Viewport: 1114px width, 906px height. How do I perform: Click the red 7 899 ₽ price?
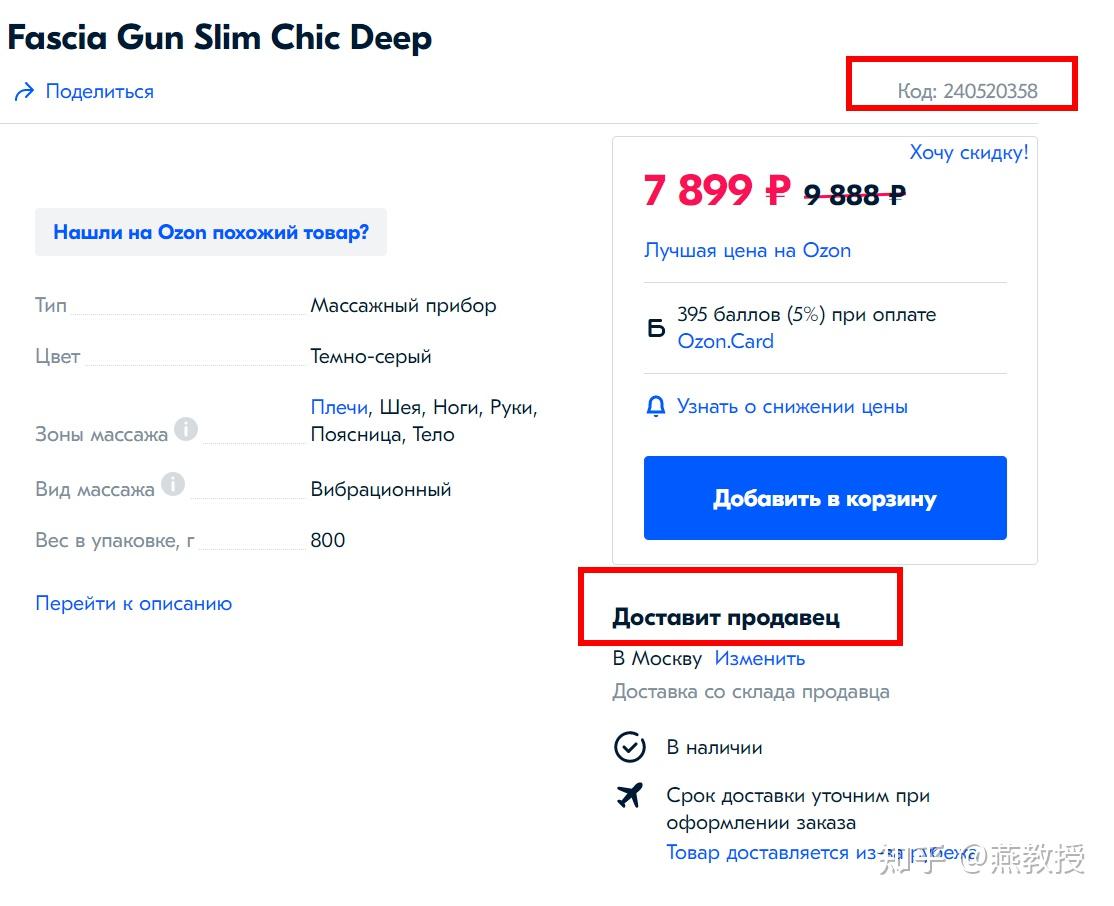[717, 190]
